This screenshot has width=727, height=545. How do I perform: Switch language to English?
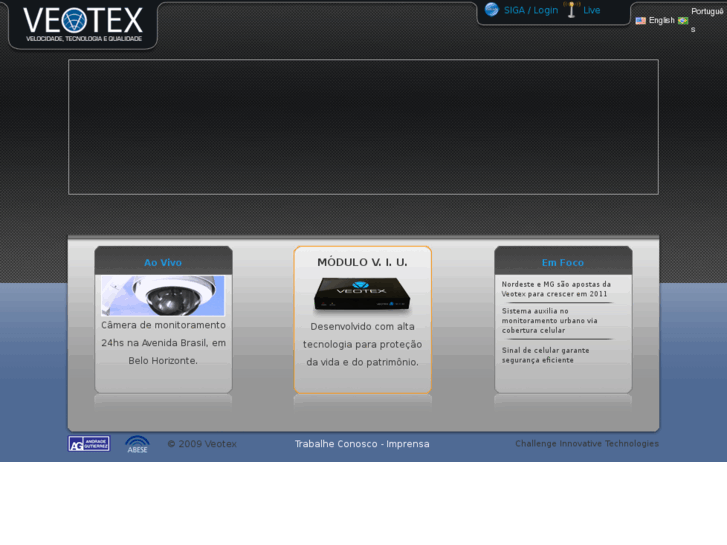pyautogui.click(x=662, y=20)
